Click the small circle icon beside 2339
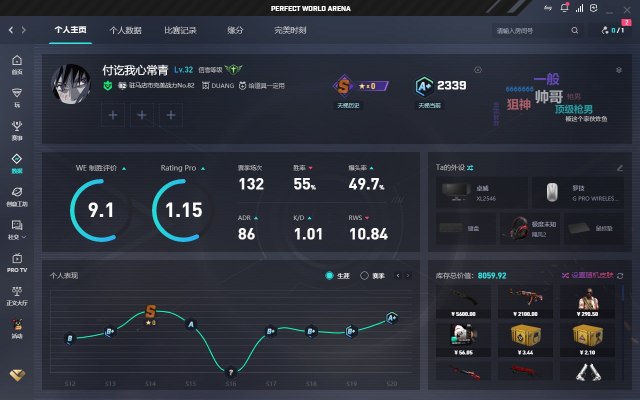This screenshot has height=400, width=640. (478, 70)
